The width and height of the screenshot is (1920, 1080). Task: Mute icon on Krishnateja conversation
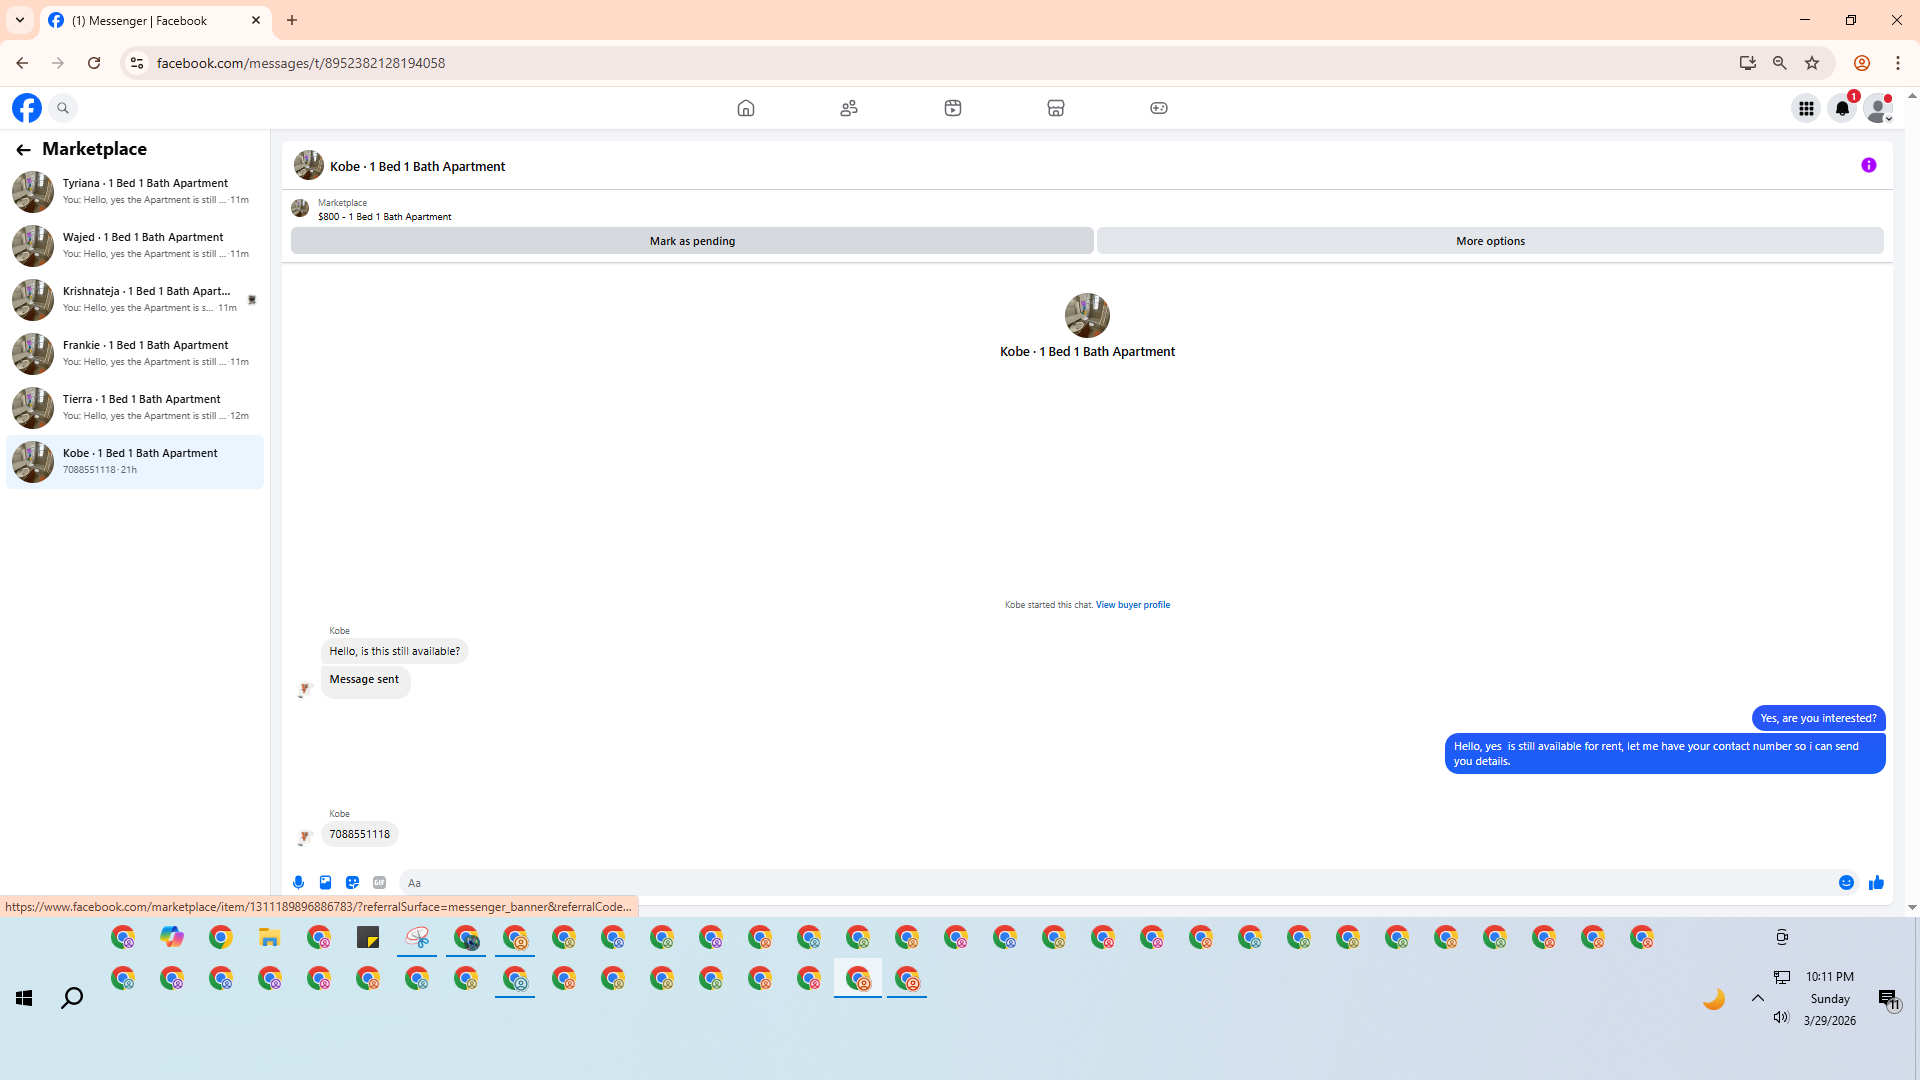252,300
